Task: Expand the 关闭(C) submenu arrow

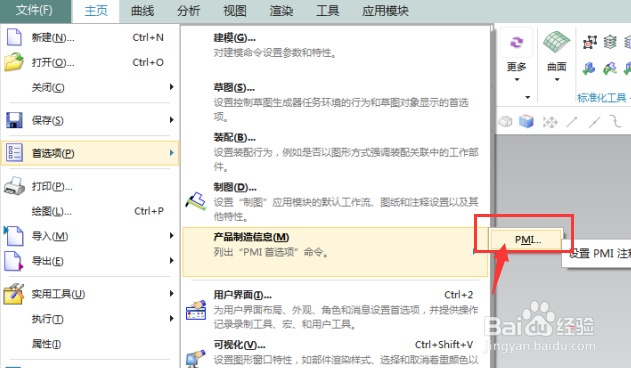Action: pyautogui.click(x=172, y=87)
